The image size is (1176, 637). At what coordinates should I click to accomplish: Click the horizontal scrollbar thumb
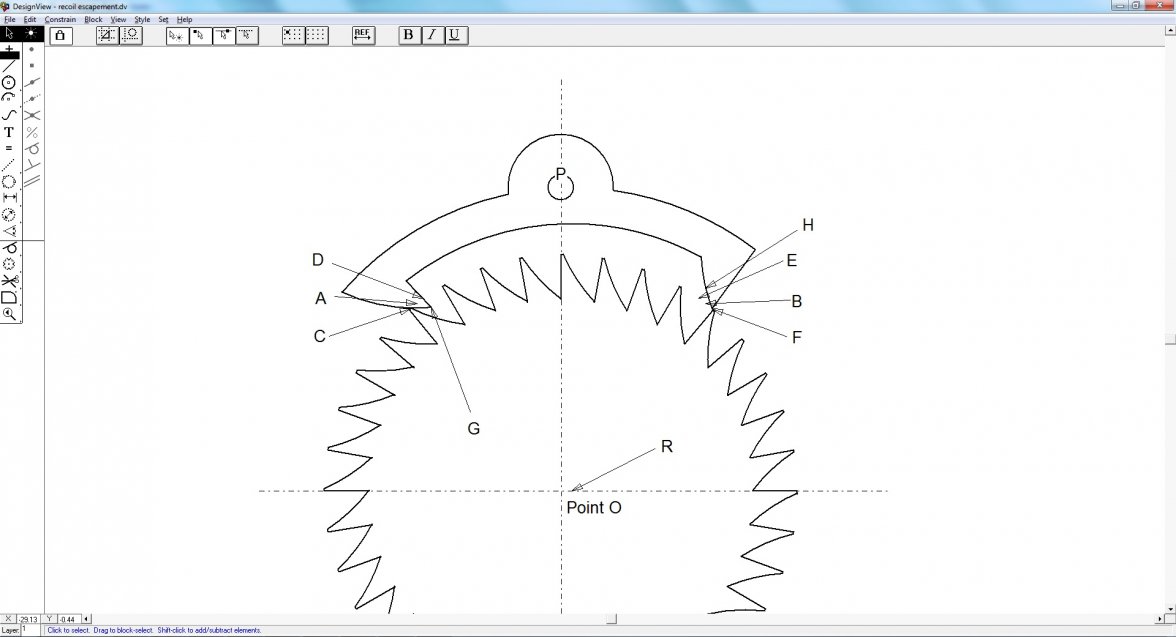[610, 619]
